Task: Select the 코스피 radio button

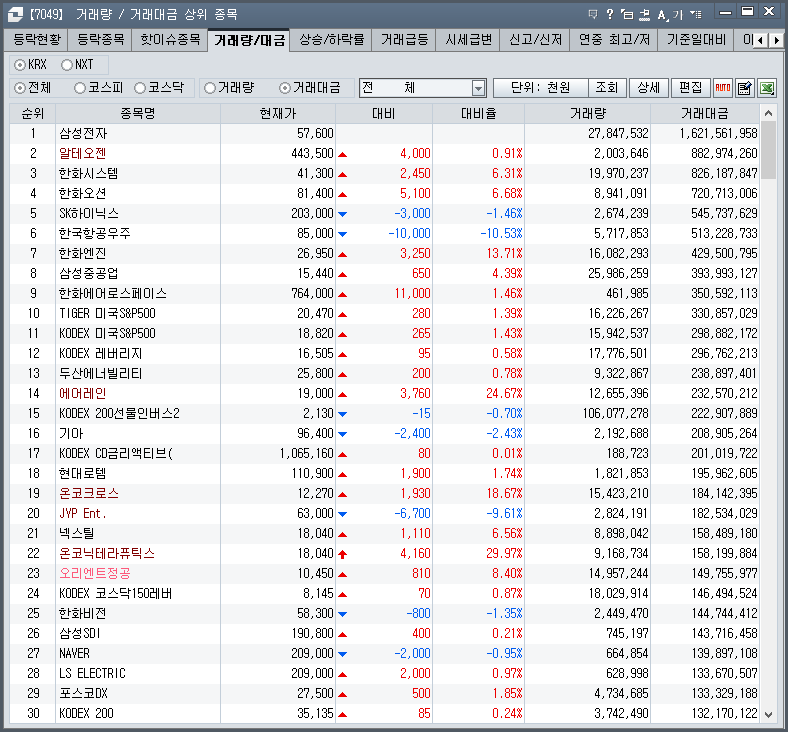Action: [79, 88]
